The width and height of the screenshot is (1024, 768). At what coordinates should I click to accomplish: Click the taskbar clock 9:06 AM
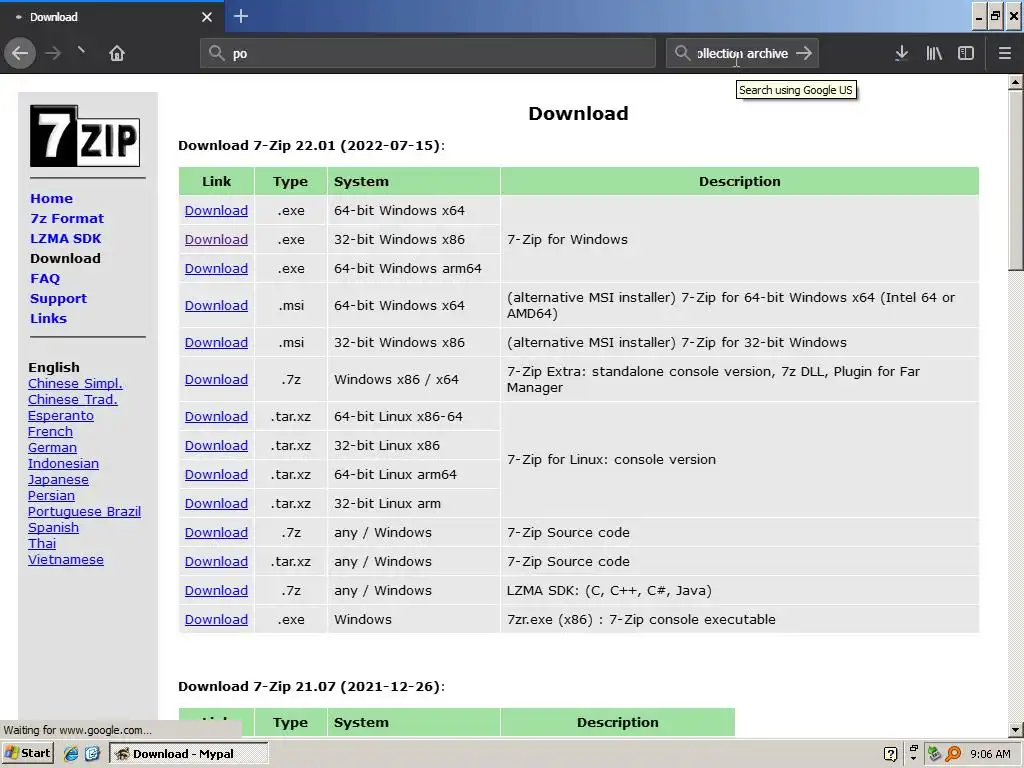[990, 754]
